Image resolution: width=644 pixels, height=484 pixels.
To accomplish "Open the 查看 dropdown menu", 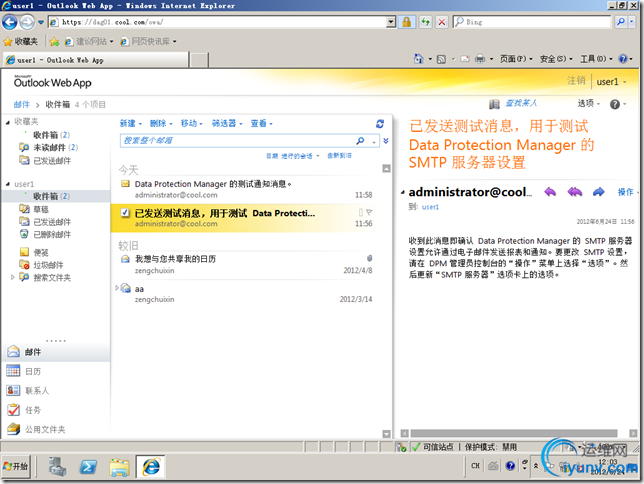I will (262, 123).
